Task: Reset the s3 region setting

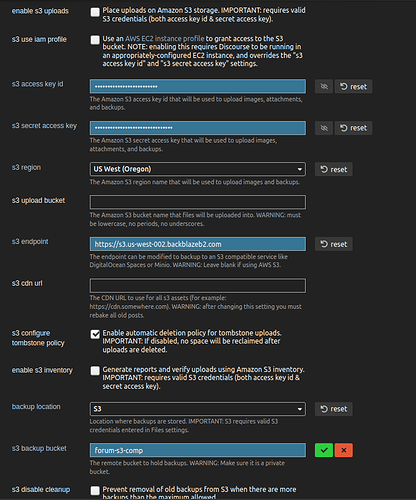Action: click(334, 169)
